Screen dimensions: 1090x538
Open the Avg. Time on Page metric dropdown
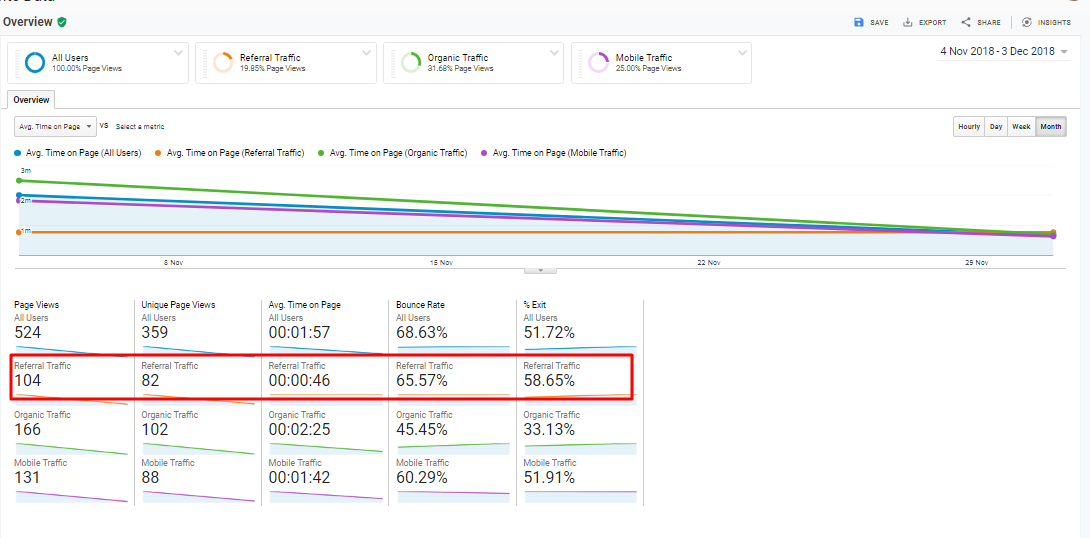(55, 126)
